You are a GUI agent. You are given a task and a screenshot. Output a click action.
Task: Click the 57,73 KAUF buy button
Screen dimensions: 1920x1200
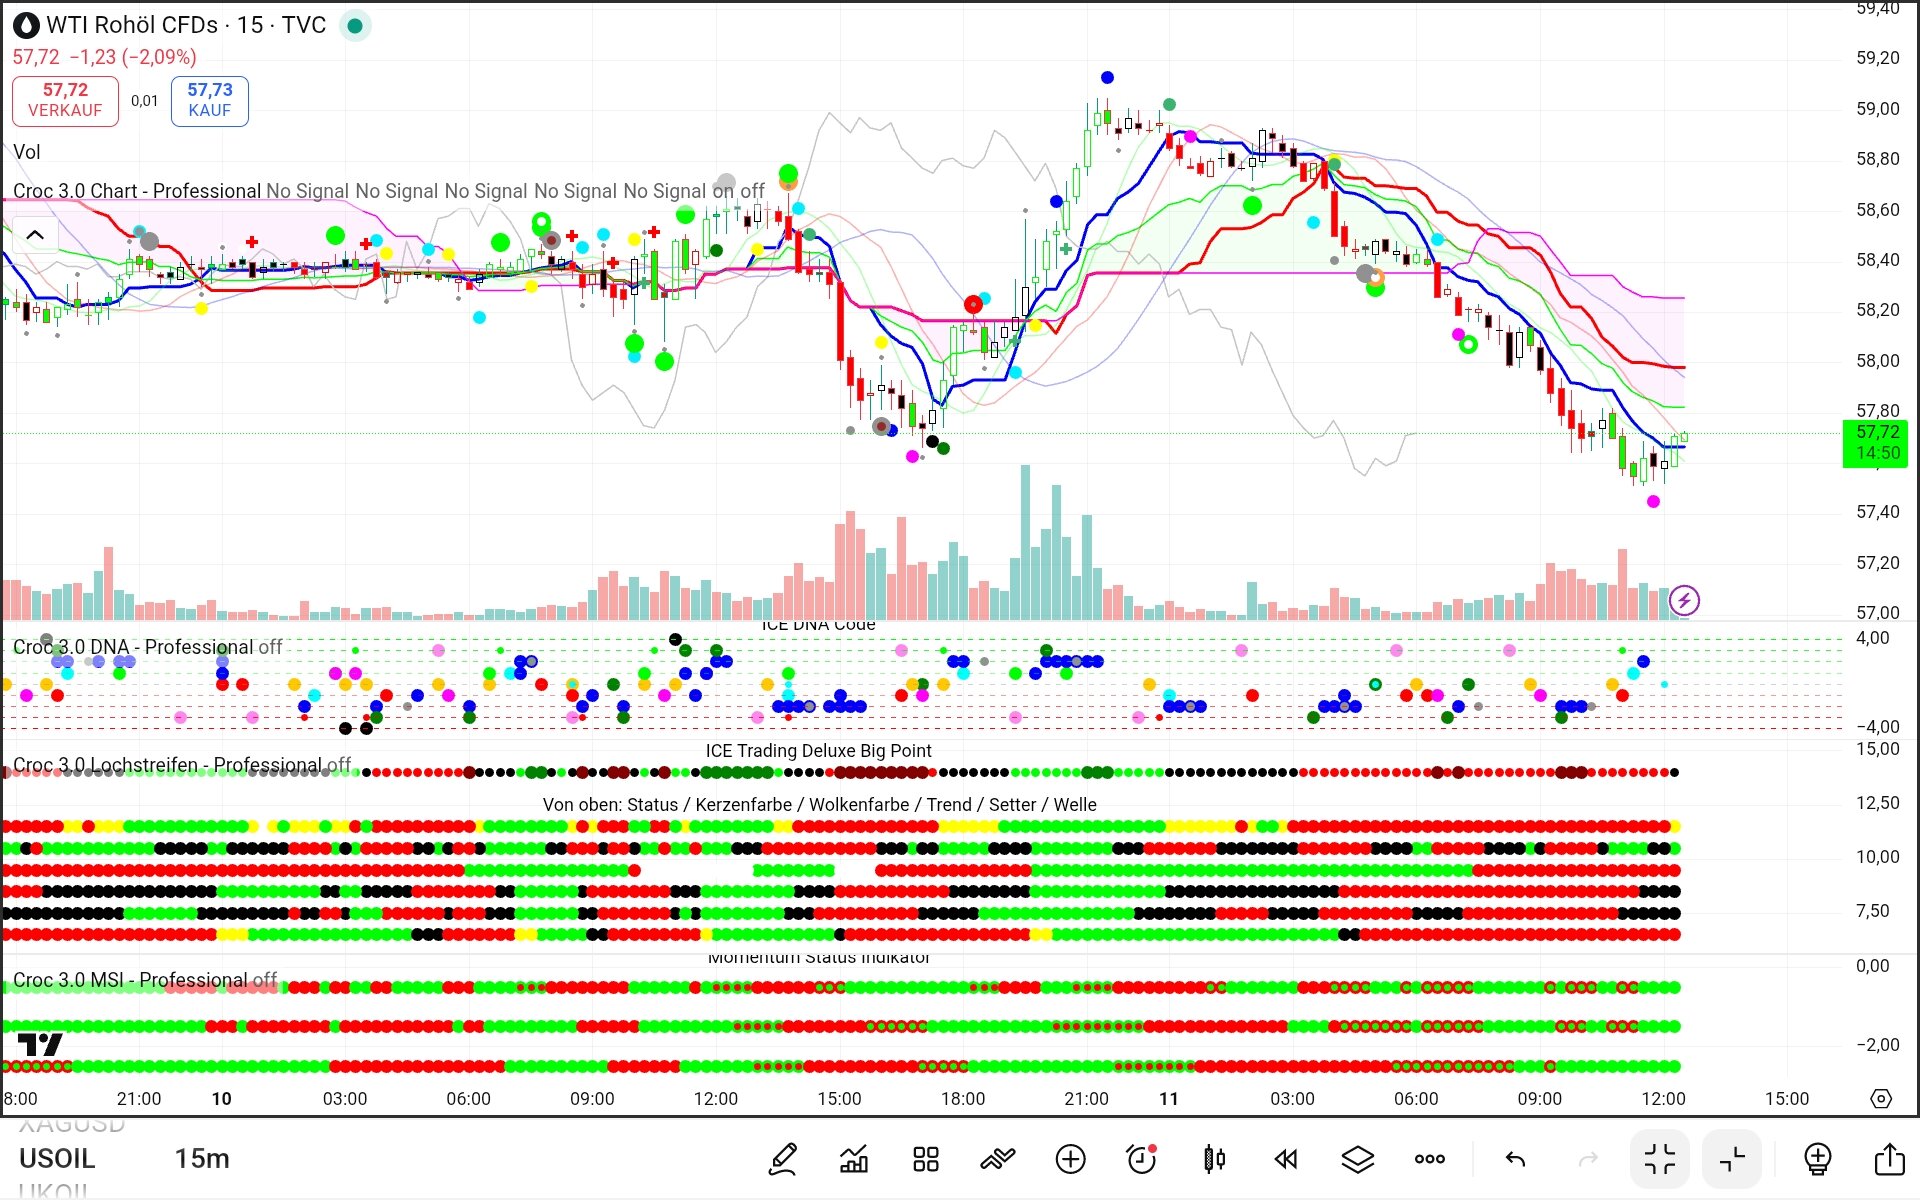tap(210, 100)
